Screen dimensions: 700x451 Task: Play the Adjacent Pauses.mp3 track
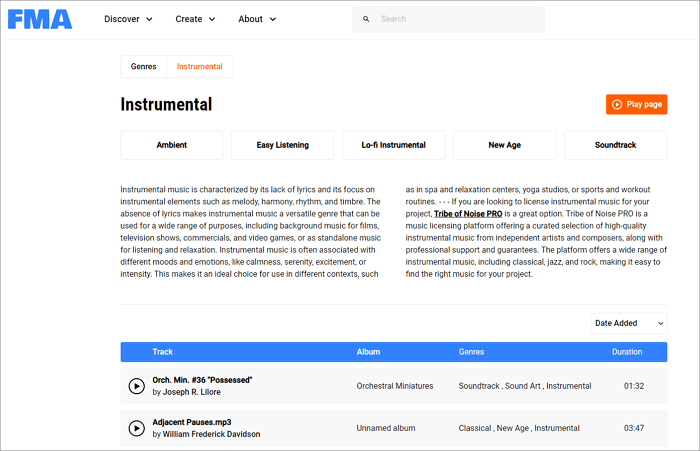(137, 428)
